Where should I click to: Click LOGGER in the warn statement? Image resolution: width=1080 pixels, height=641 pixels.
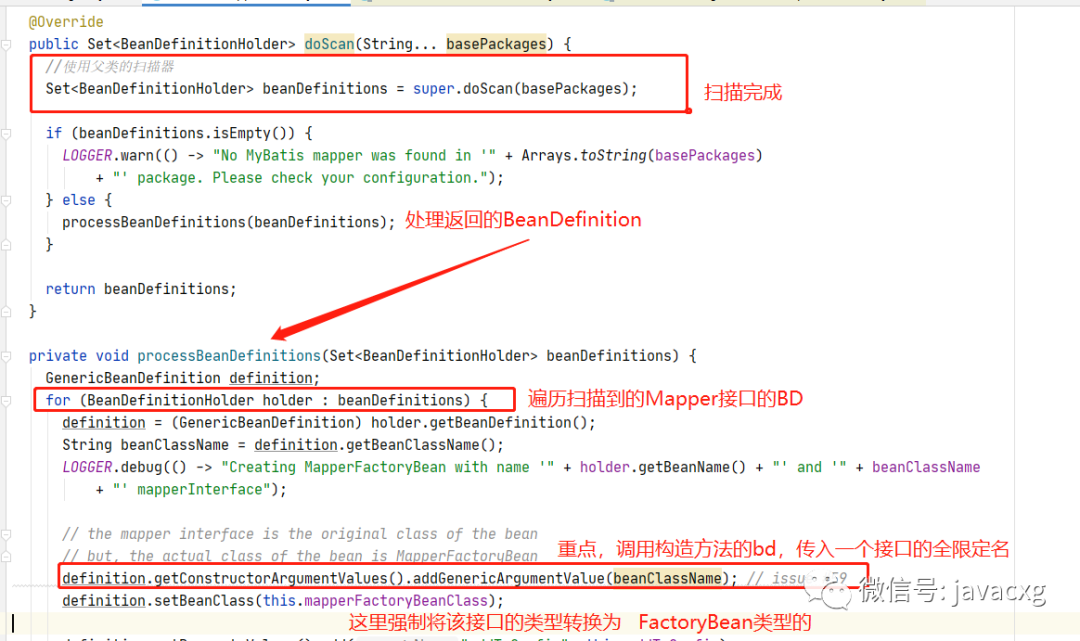point(87,156)
